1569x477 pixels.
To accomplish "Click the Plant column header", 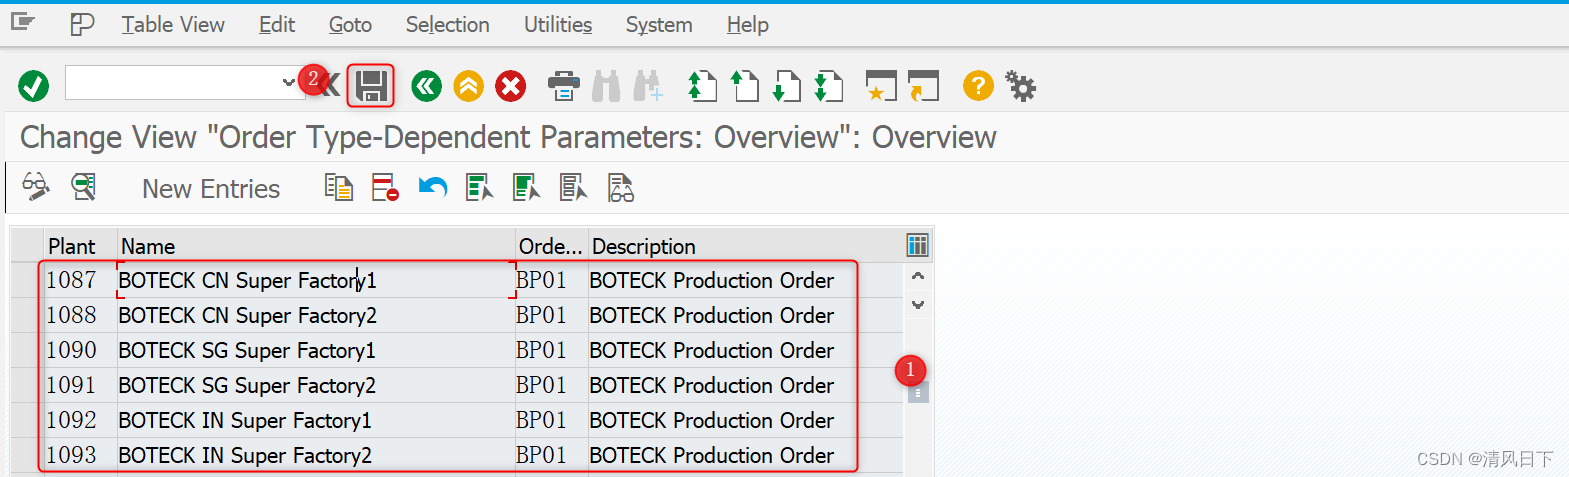I will (81, 246).
